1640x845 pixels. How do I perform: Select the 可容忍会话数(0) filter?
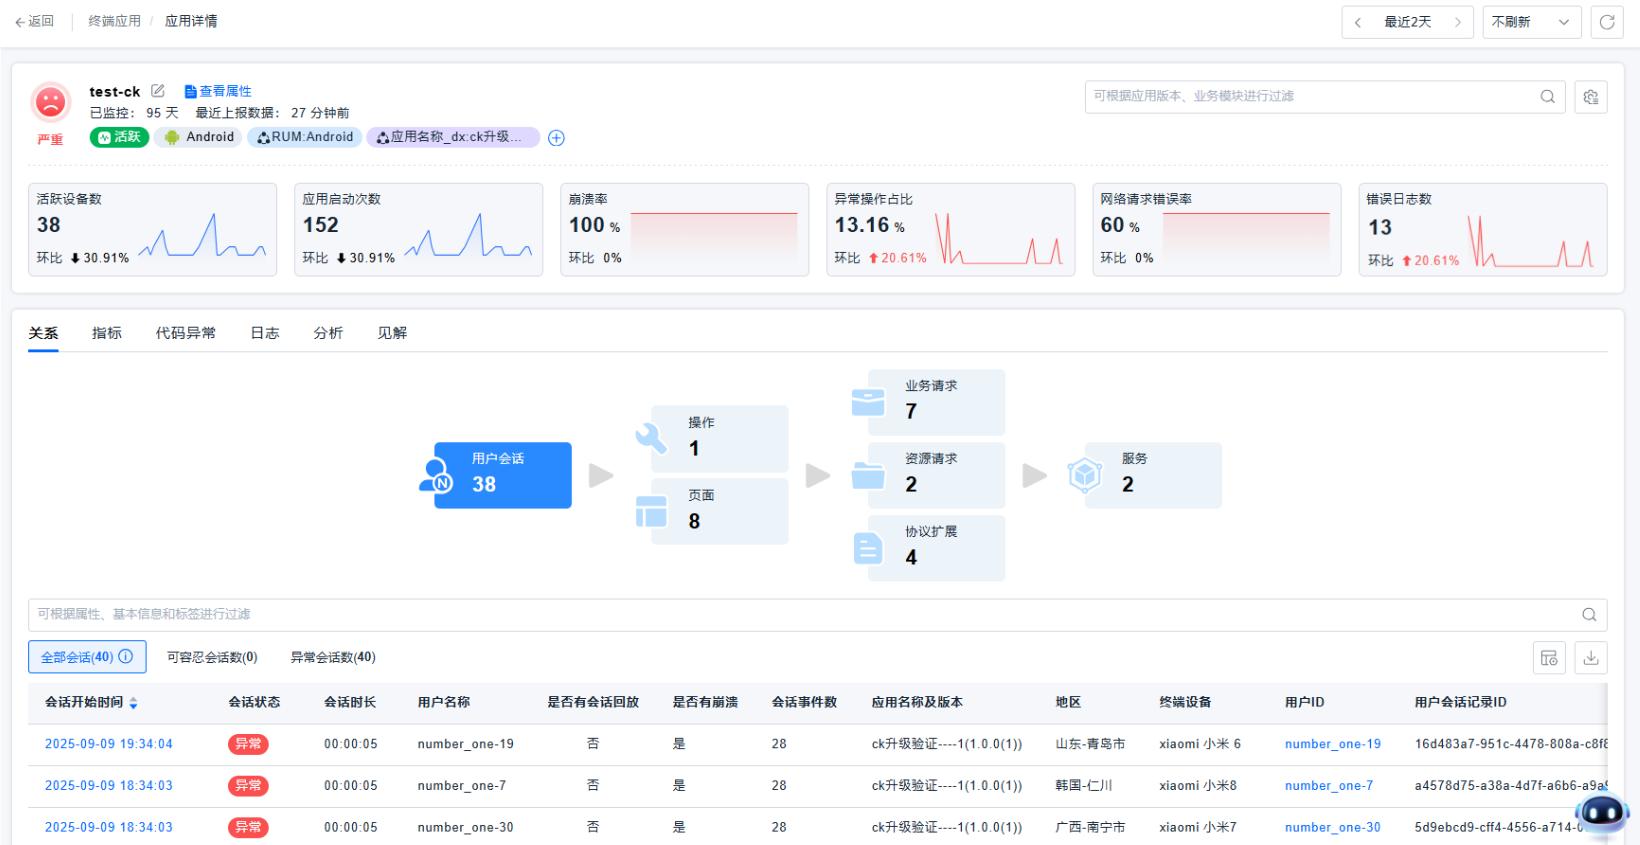coord(212,657)
